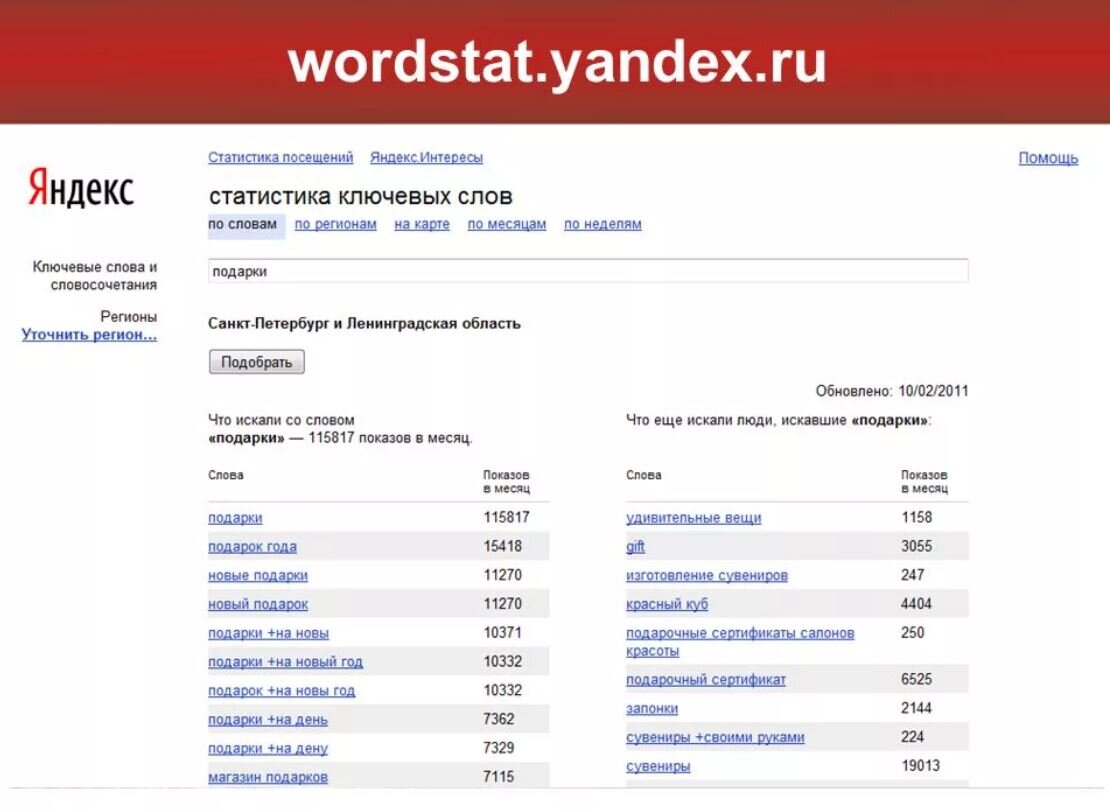Open the gift keyword link
The height and width of the screenshot is (811, 1110).
635,546
